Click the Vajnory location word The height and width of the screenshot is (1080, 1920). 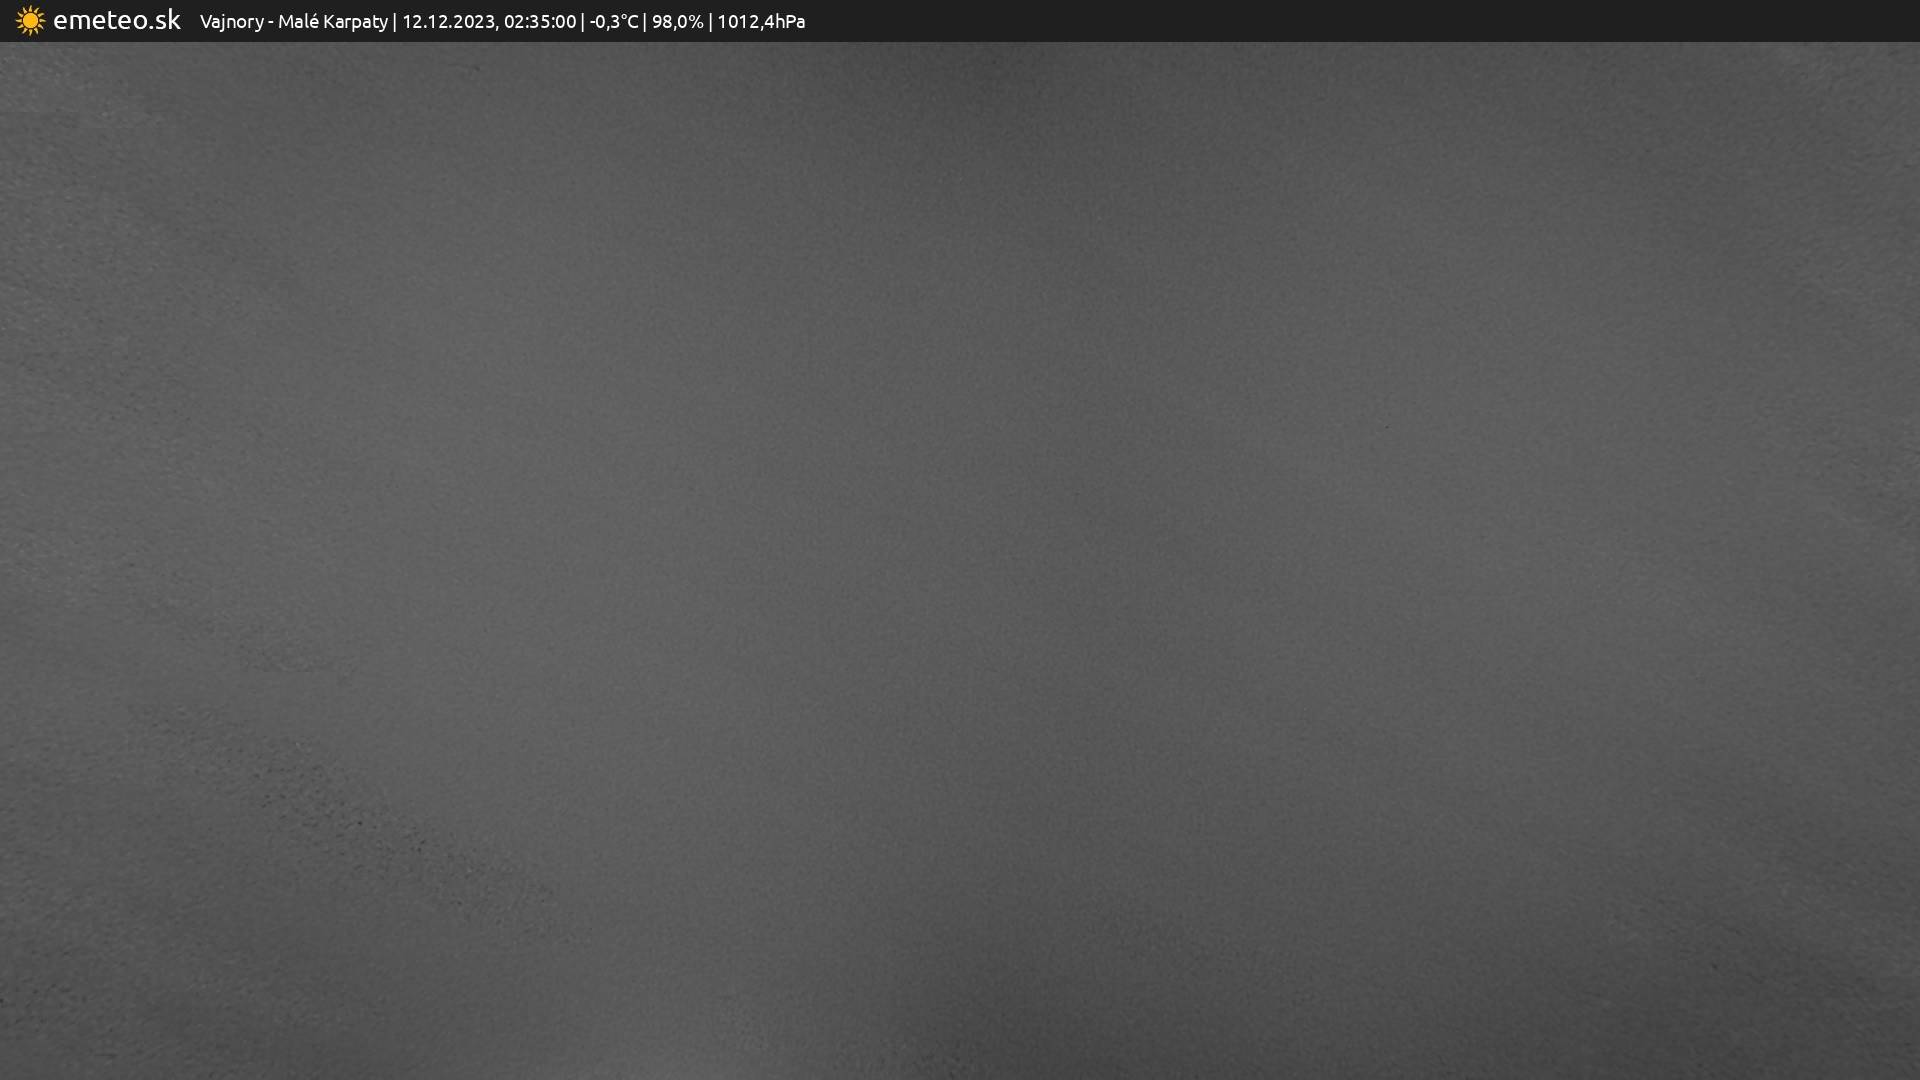231,22
